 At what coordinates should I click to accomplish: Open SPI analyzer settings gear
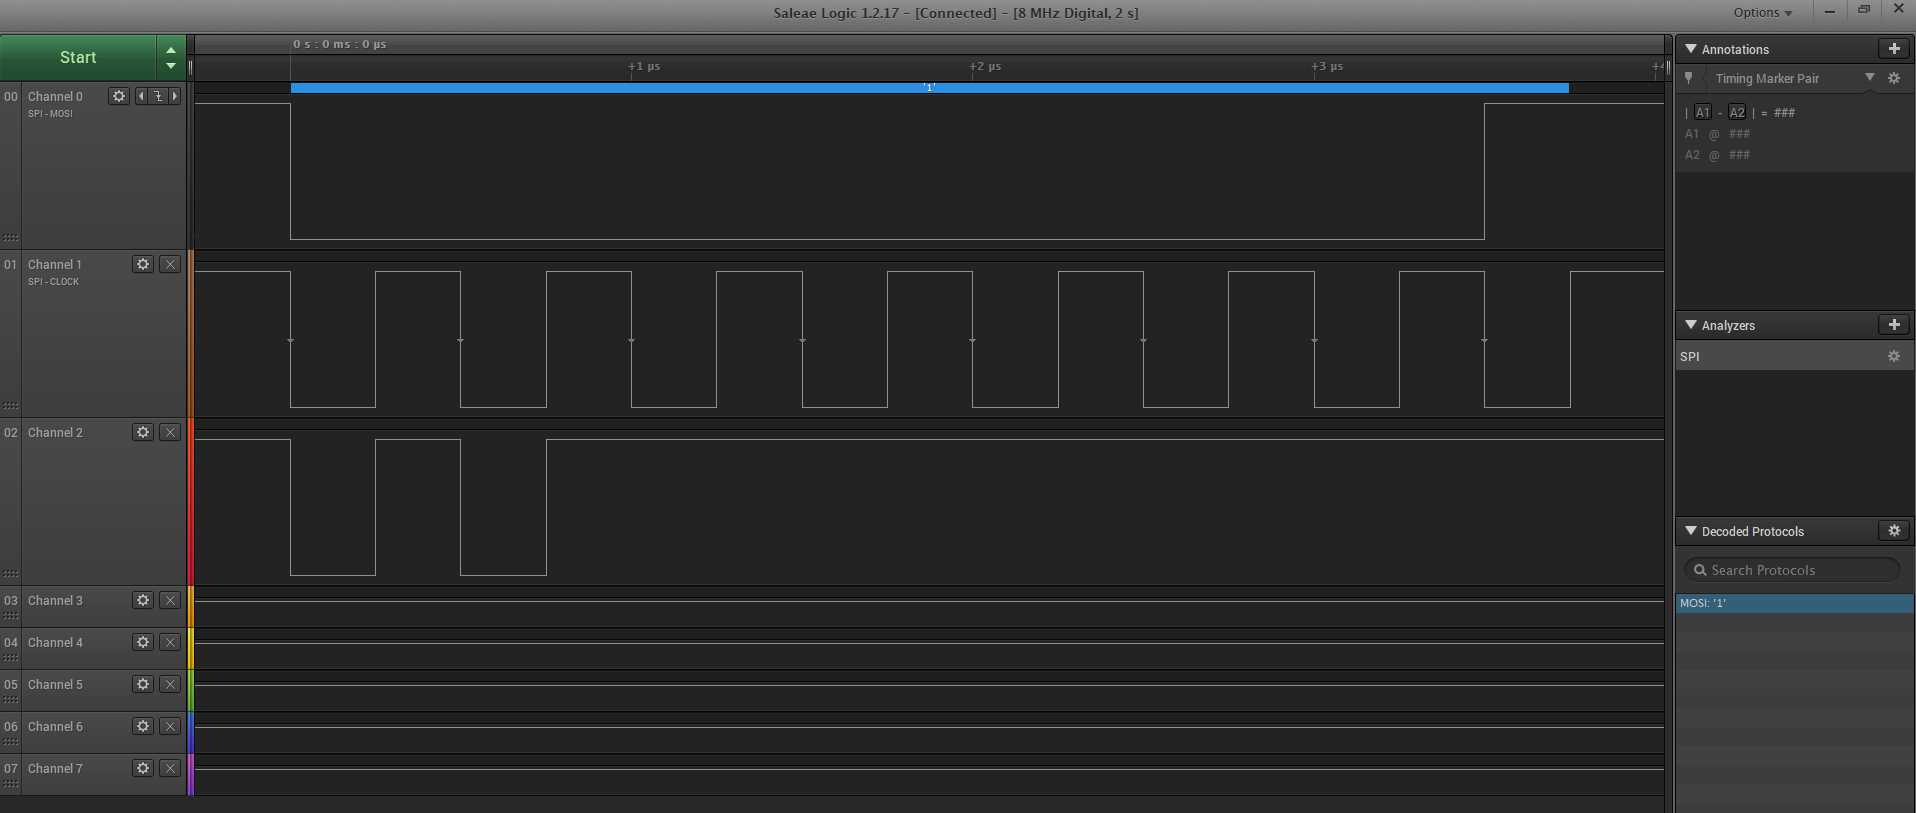point(1893,356)
